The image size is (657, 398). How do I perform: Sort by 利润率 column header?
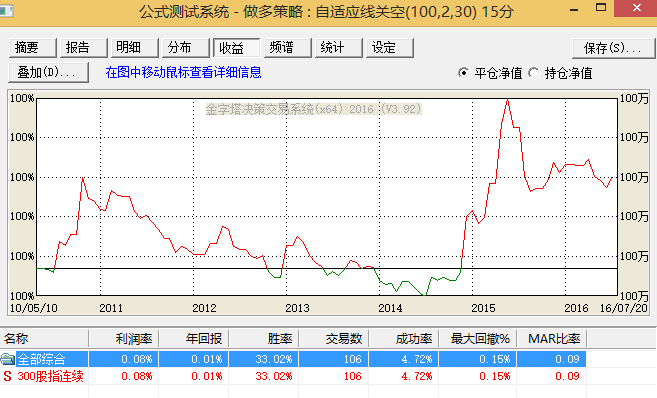pyautogui.click(x=124, y=339)
